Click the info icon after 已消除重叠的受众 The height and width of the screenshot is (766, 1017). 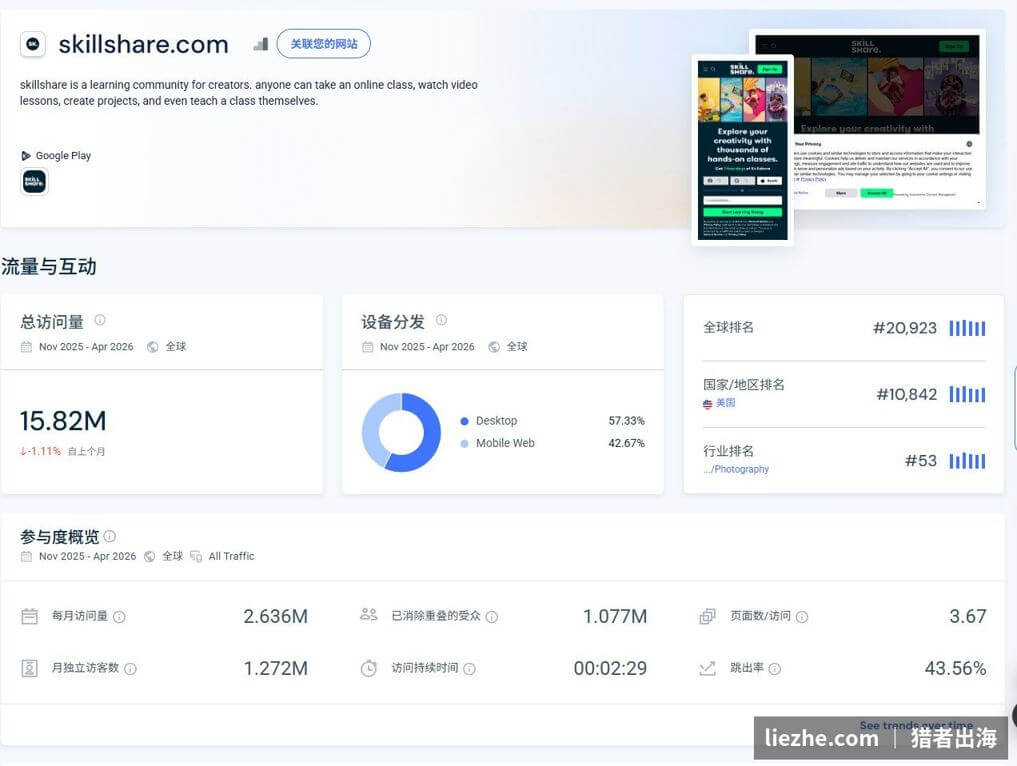[492, 617]
